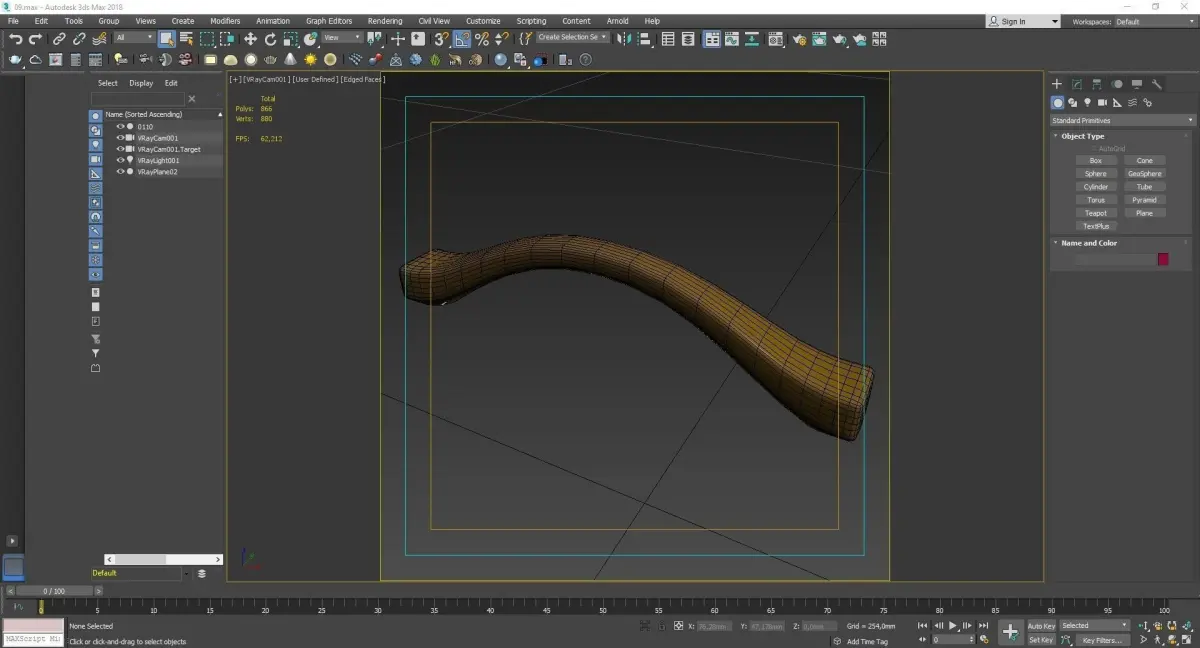1200x648 pixels.
Task: Open the Rendering menu
Action: click(384, 21)
